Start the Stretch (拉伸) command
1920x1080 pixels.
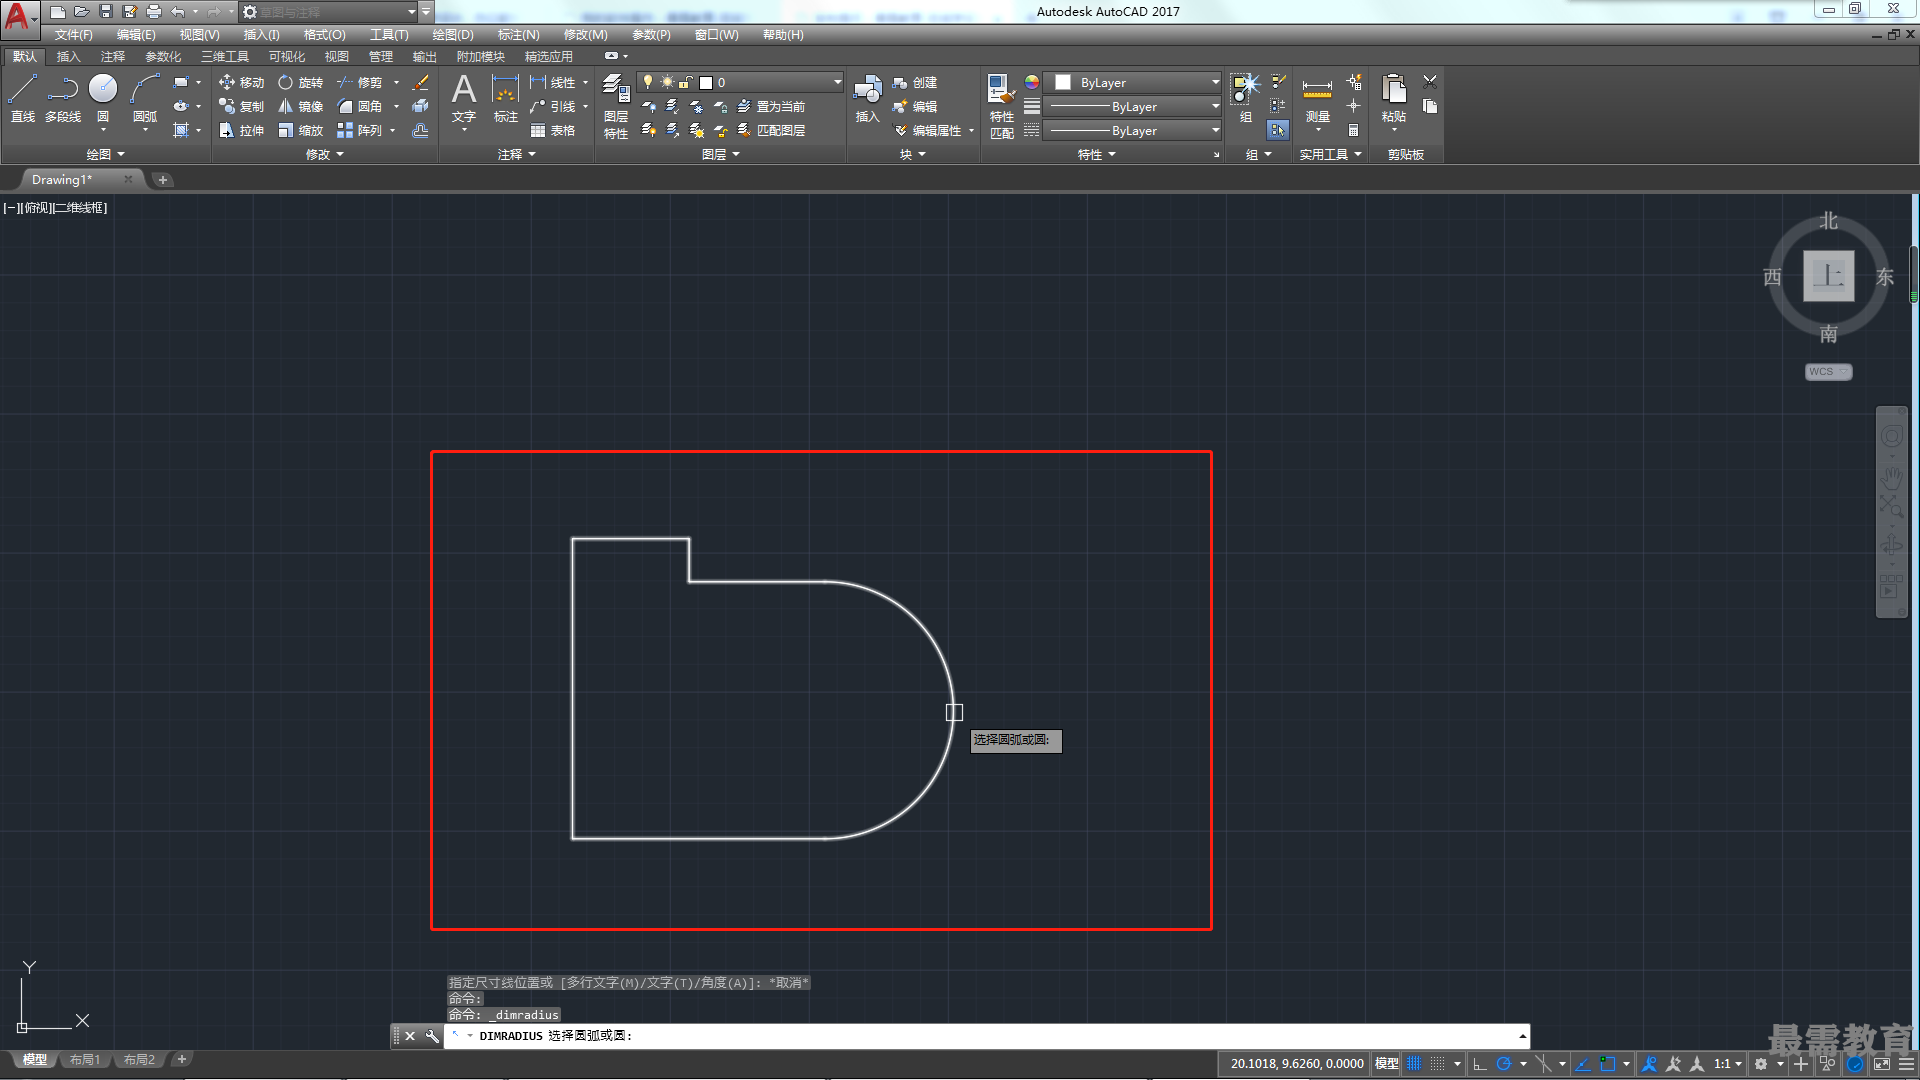point(241,130)
